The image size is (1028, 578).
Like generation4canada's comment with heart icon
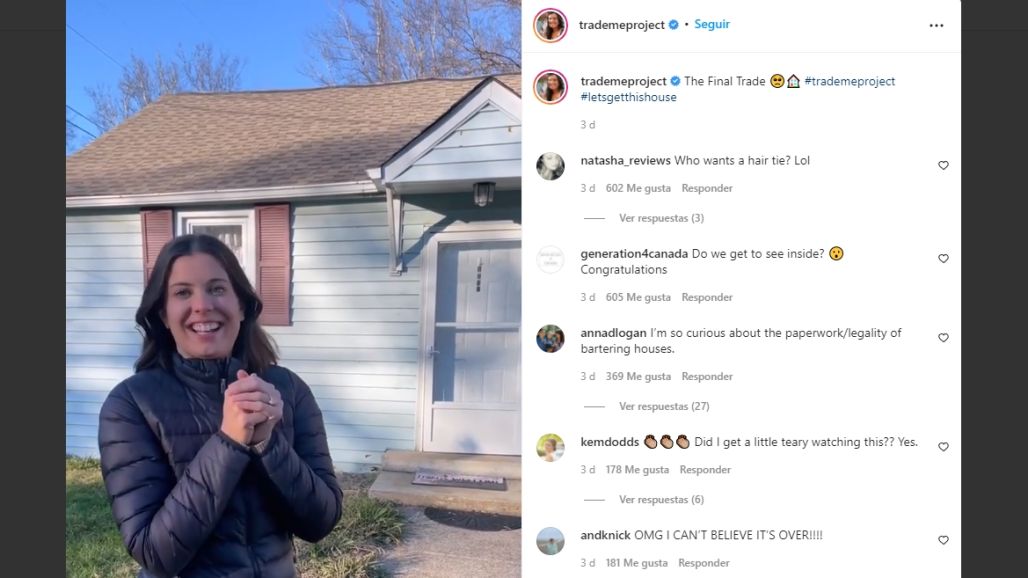pyautogui.click(x=943, y=258)
